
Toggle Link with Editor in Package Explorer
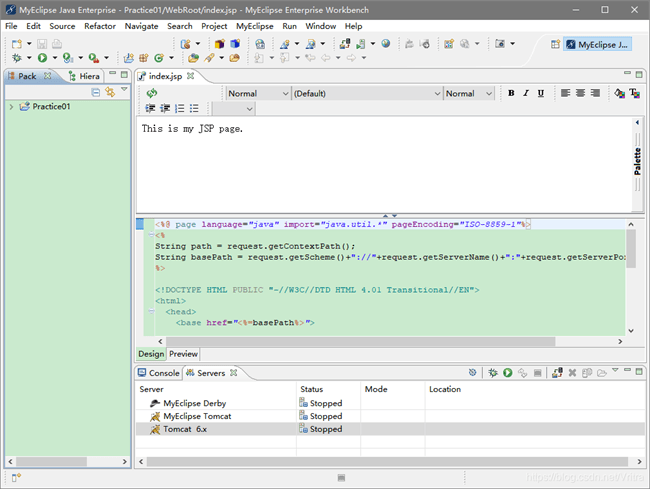(x=110, y=92)
